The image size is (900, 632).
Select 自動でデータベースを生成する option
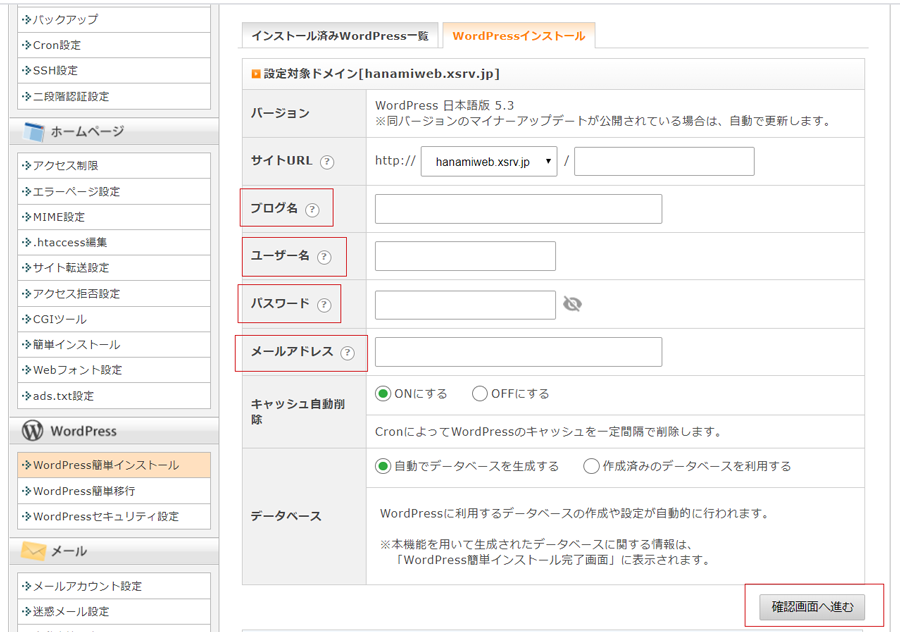tap(383, 466)
